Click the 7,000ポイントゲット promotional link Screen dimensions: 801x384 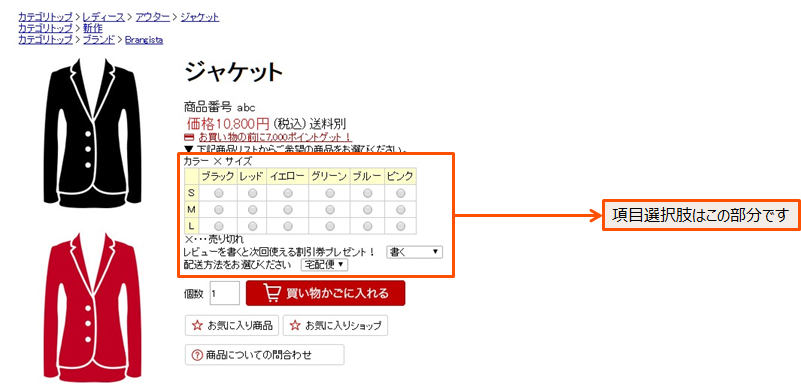click(x=275, y=137)
